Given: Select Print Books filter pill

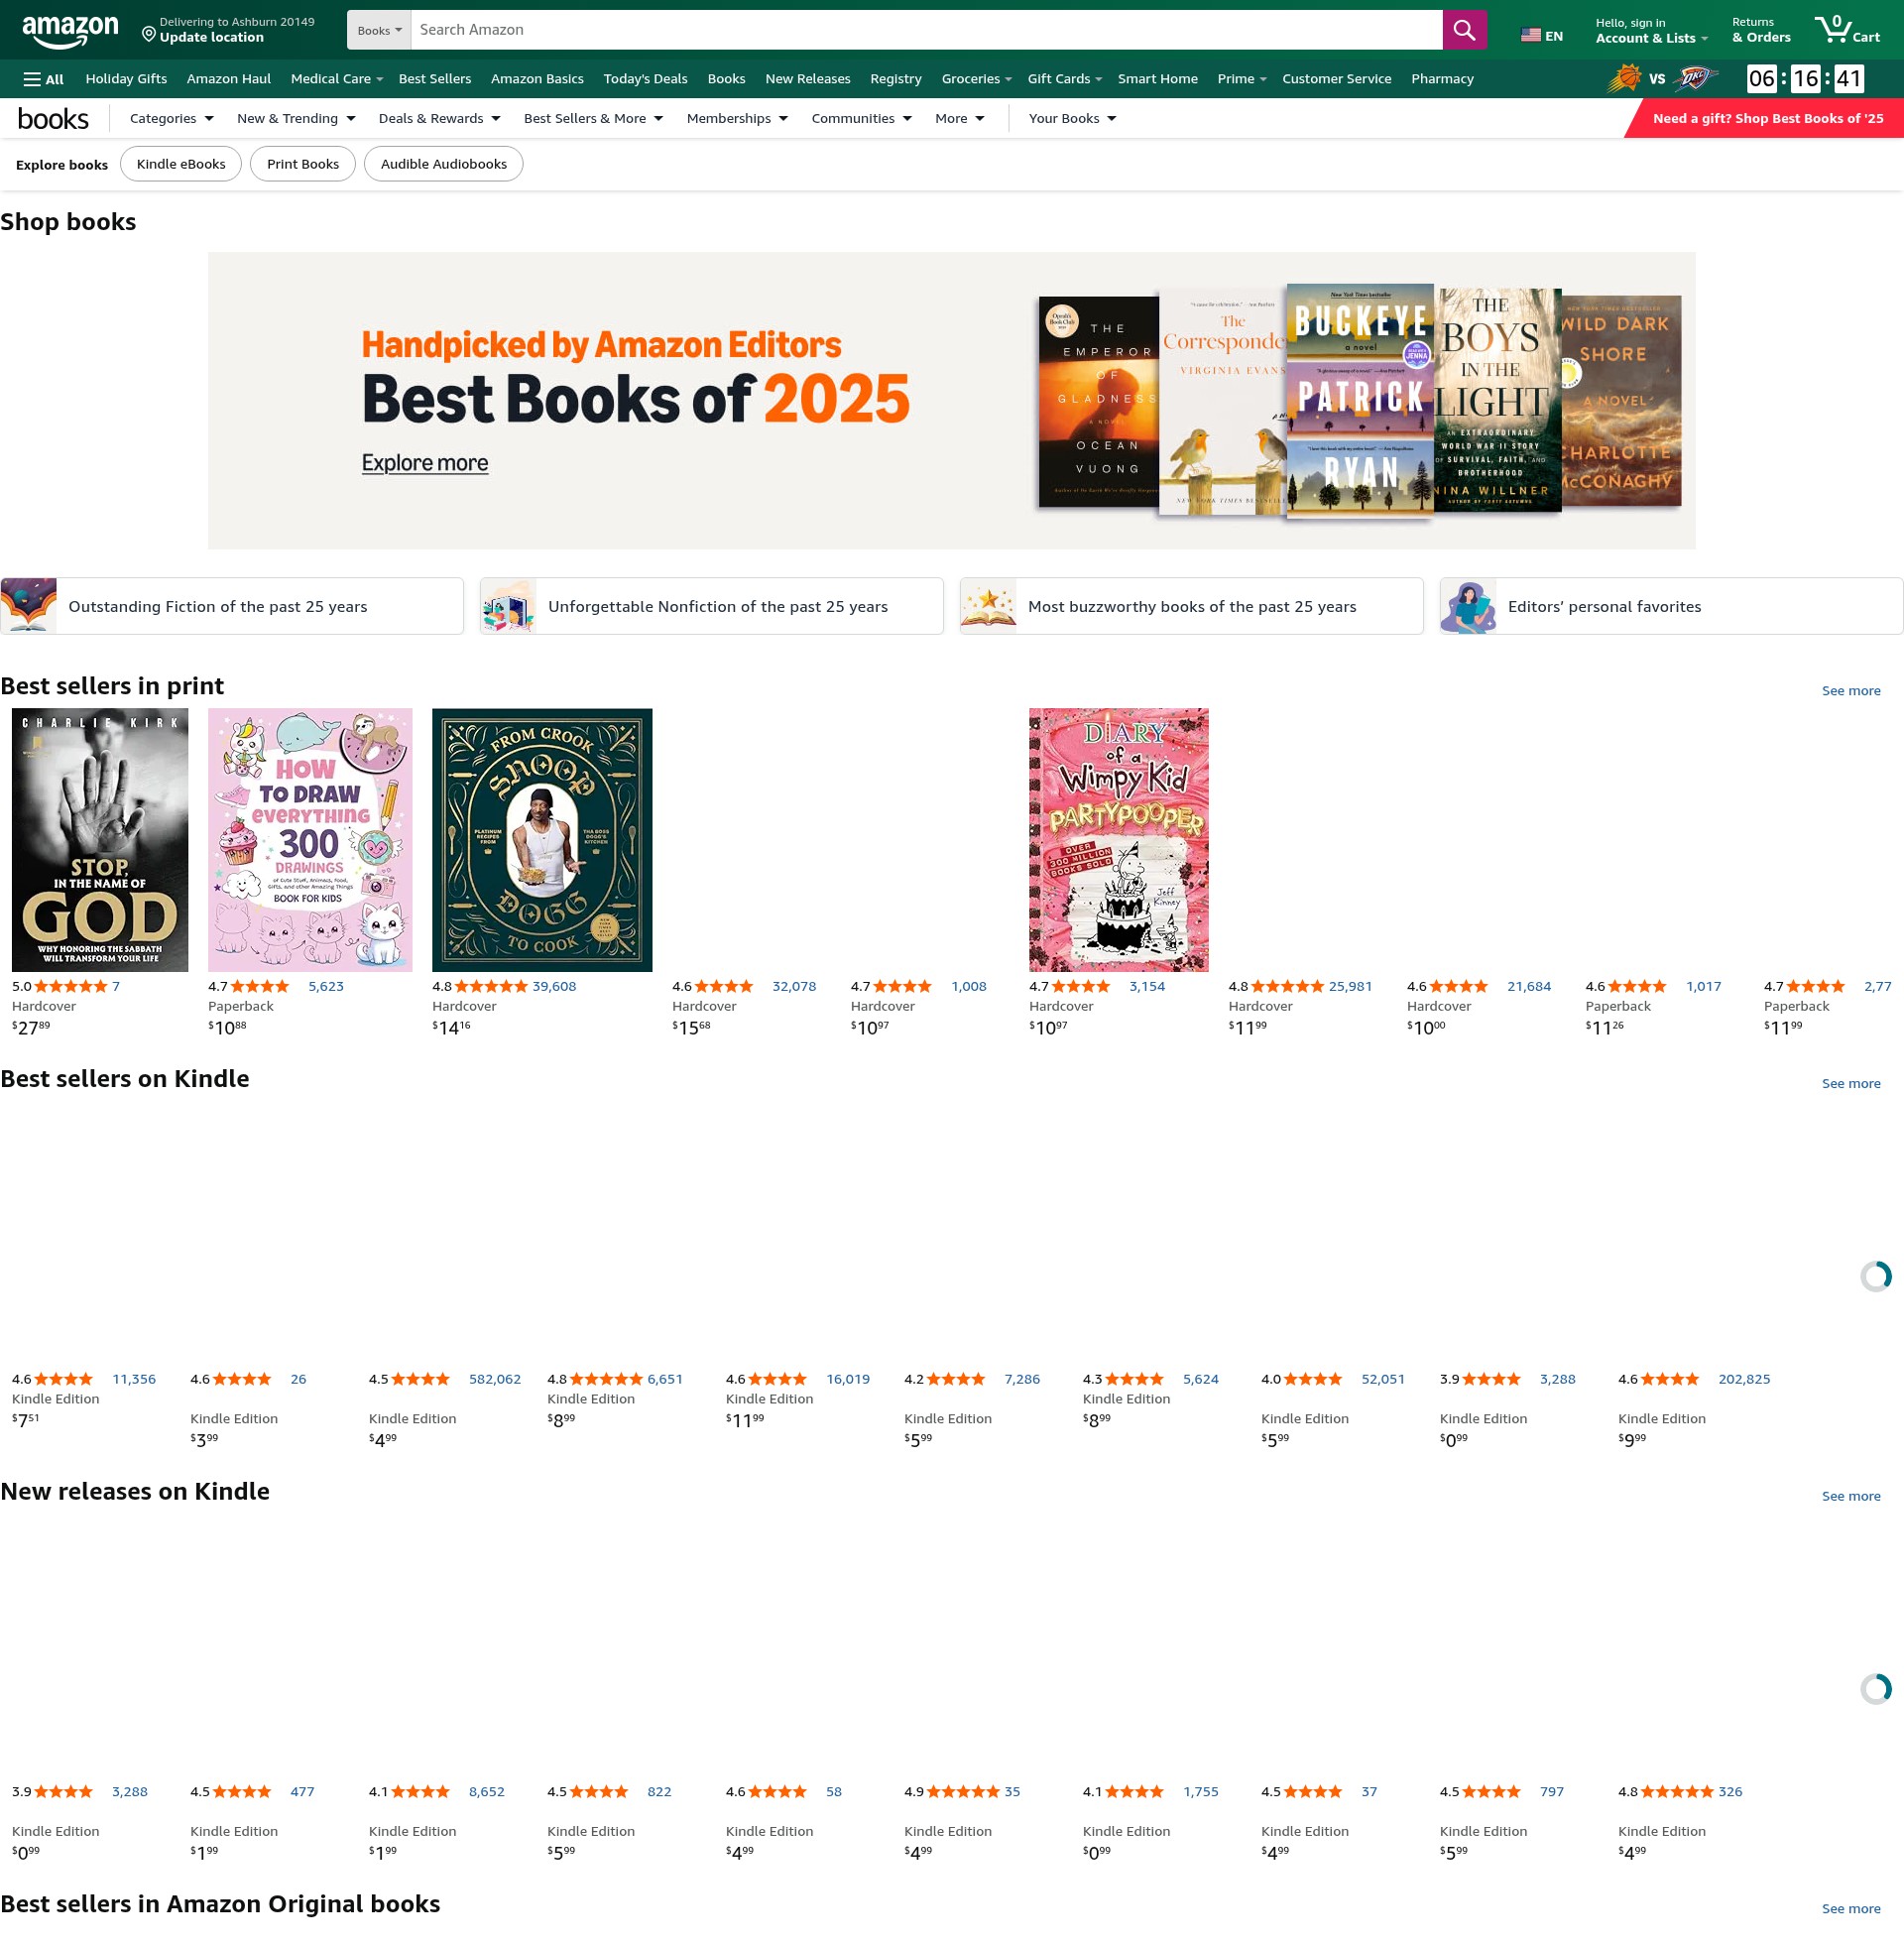Looking at the screenshot, I should [x=303, y=164].
